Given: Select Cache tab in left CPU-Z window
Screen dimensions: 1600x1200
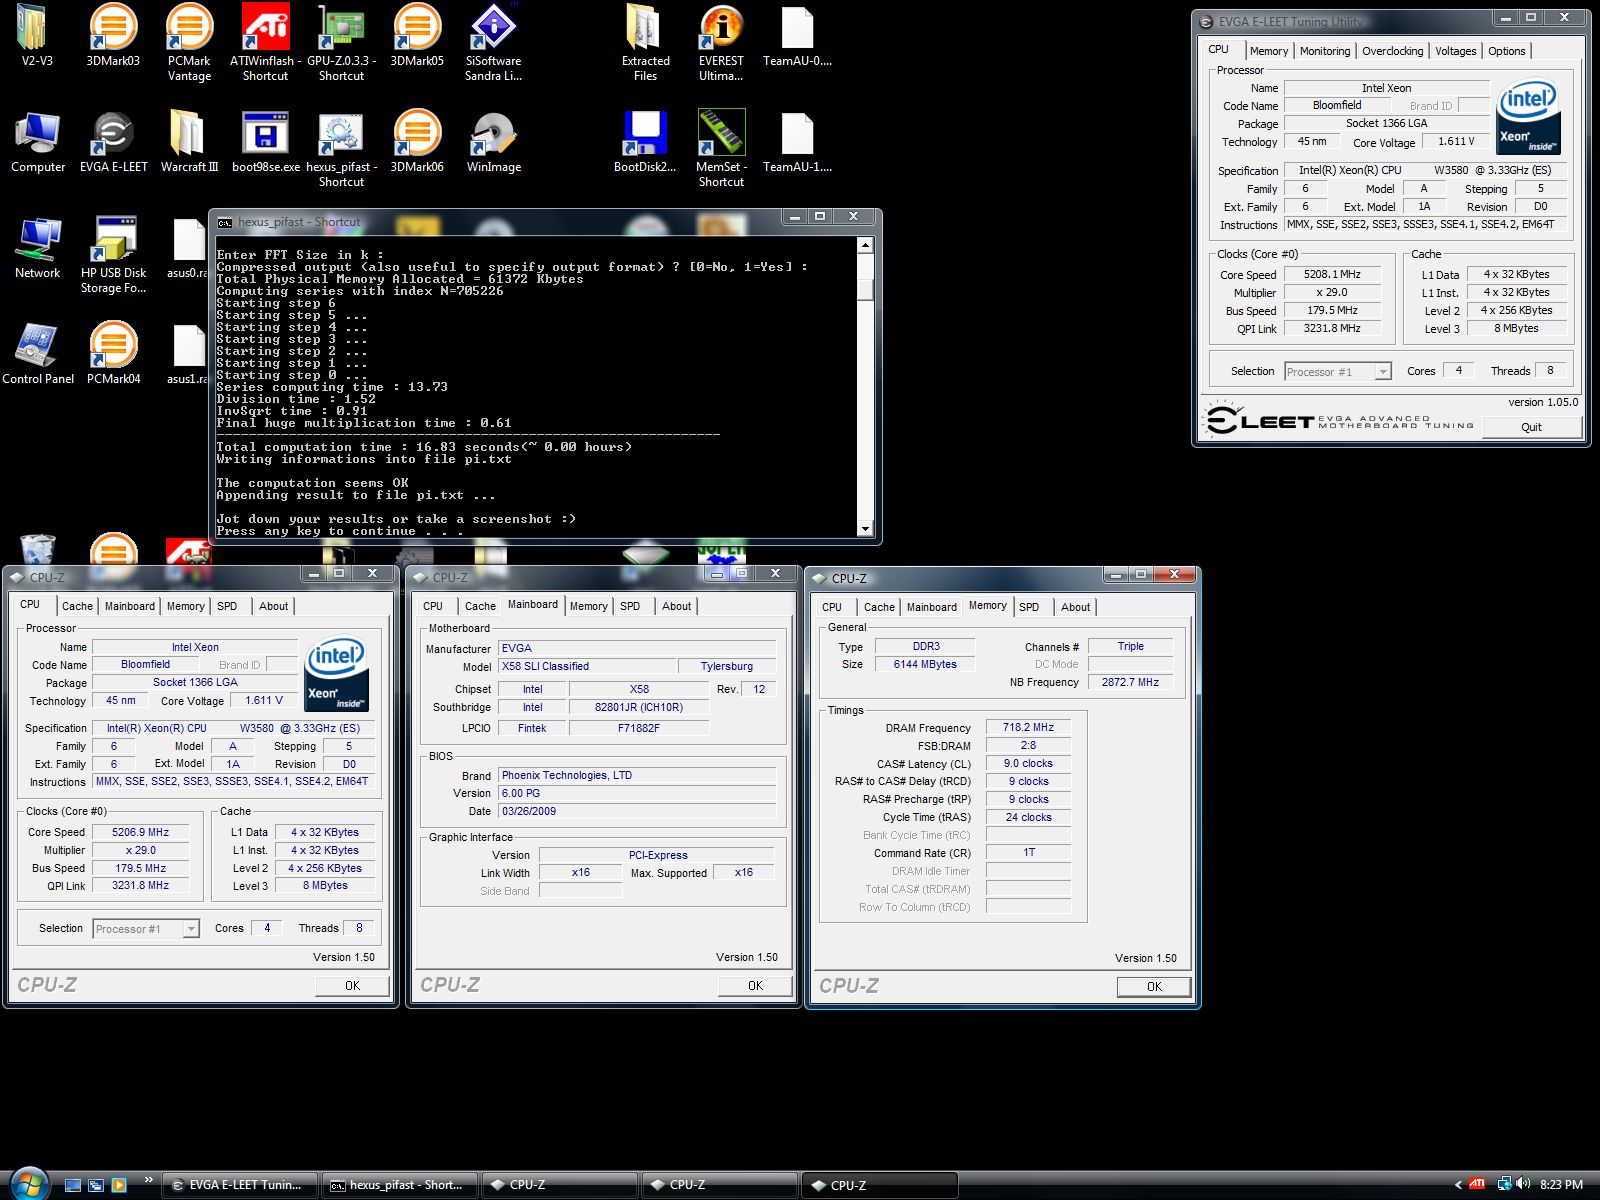Looking at the screenshot, I should click(77, 606).
